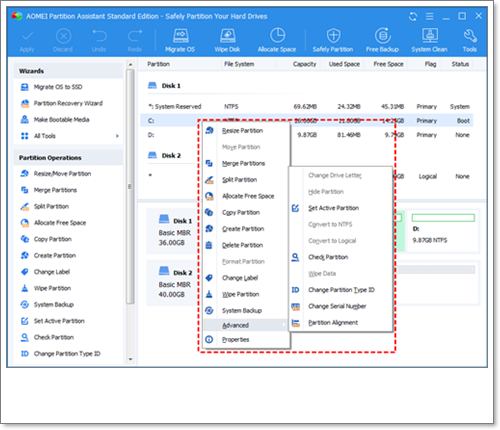
Task: Expand the All Tools submenu arrow
Action: [117, 136]
